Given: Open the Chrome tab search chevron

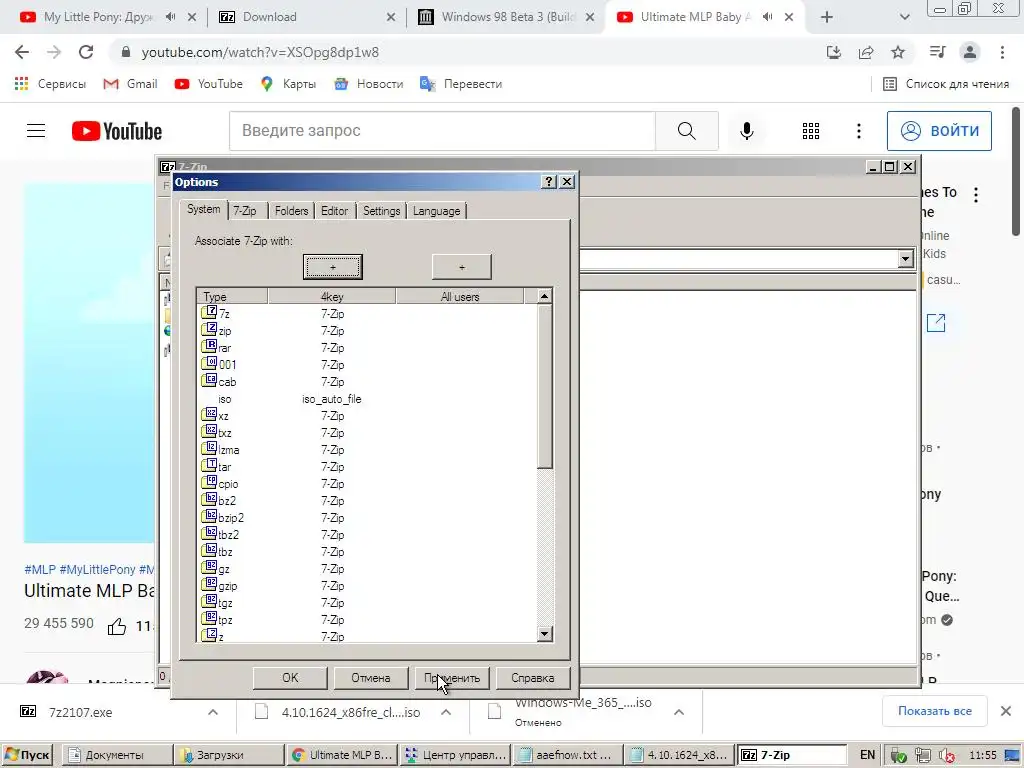Looking at the screenshot, I should point(904,17).
